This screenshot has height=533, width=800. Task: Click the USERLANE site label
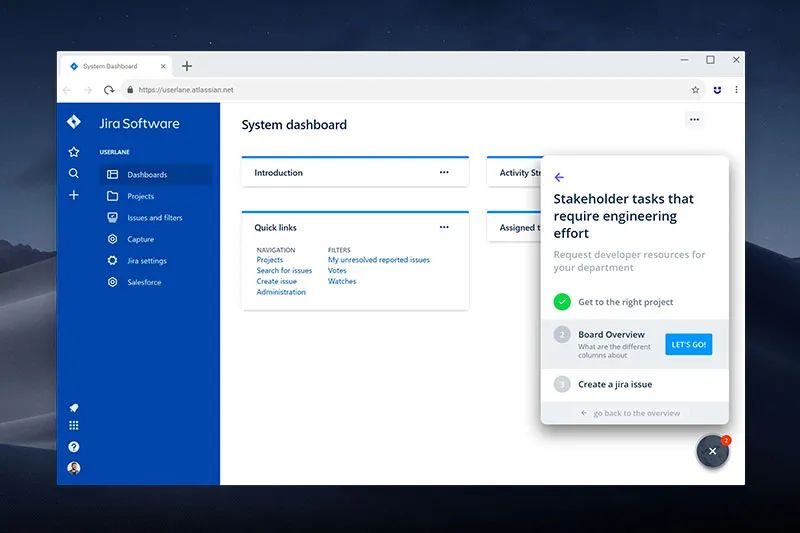tap(114, 152)
